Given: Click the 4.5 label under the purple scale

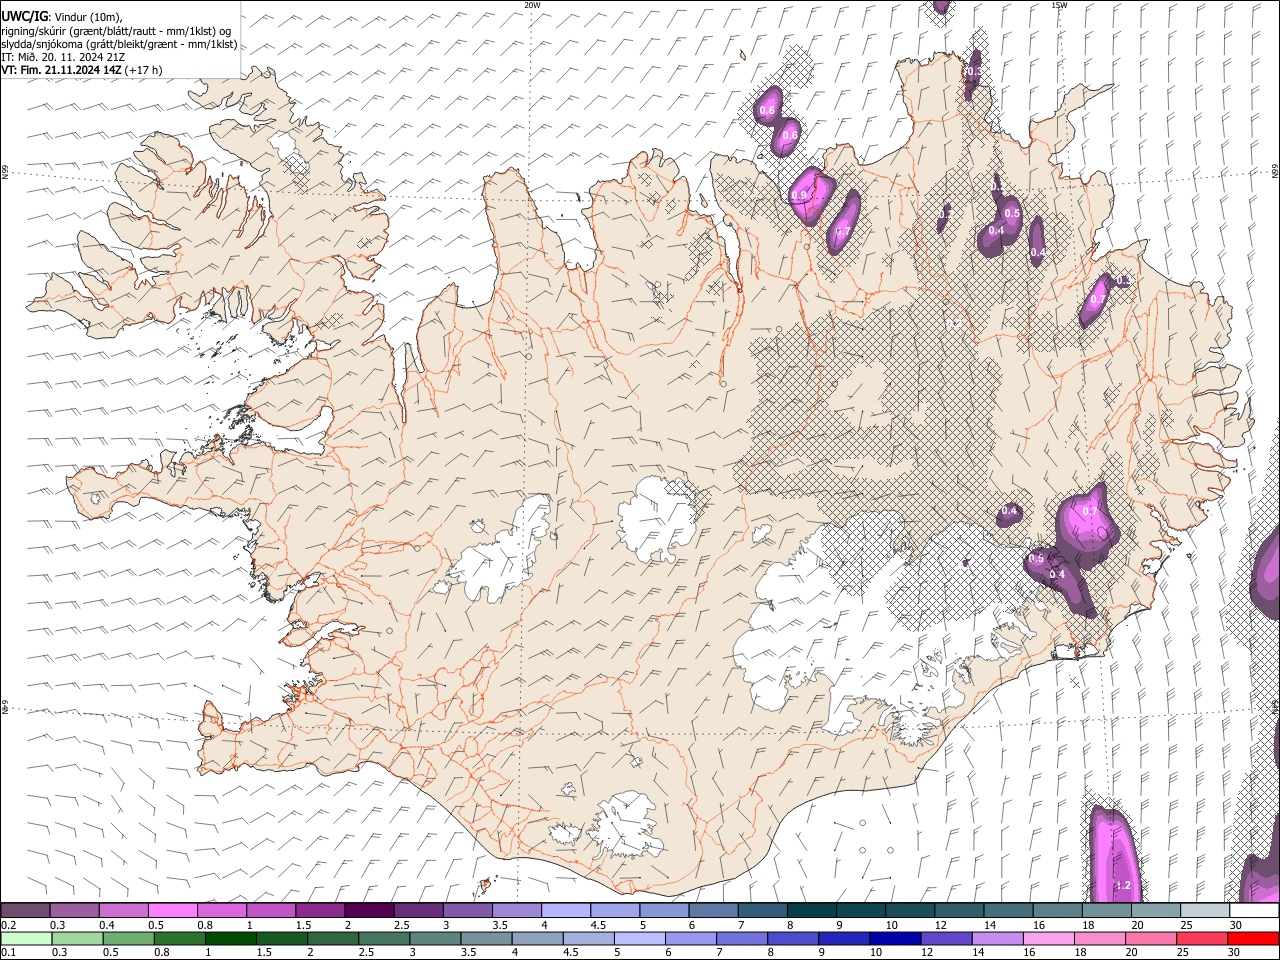Looking at the screenshot, I should click(598, 925).
